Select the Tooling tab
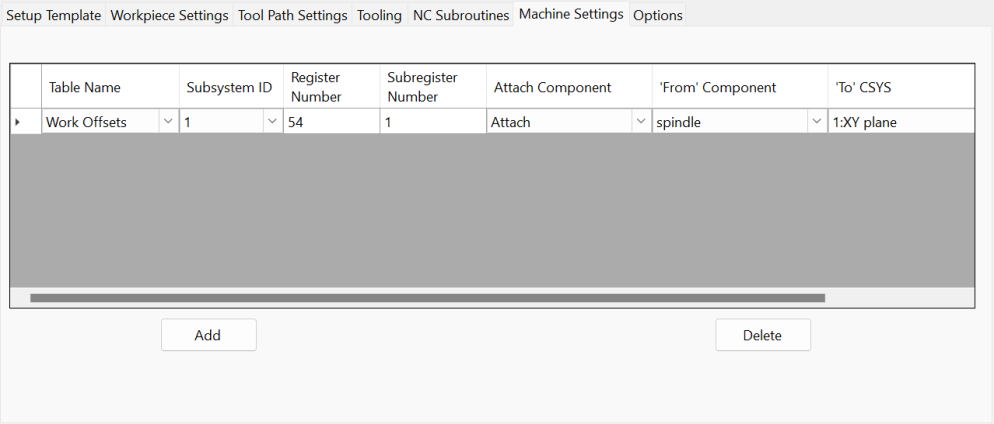 tap(379, 15)
